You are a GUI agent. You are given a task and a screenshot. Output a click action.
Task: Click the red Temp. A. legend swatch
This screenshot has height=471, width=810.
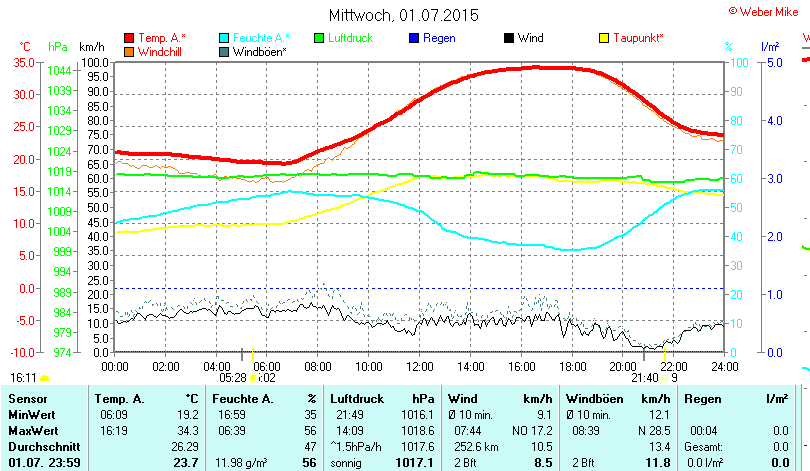click(x=129, y=38)
